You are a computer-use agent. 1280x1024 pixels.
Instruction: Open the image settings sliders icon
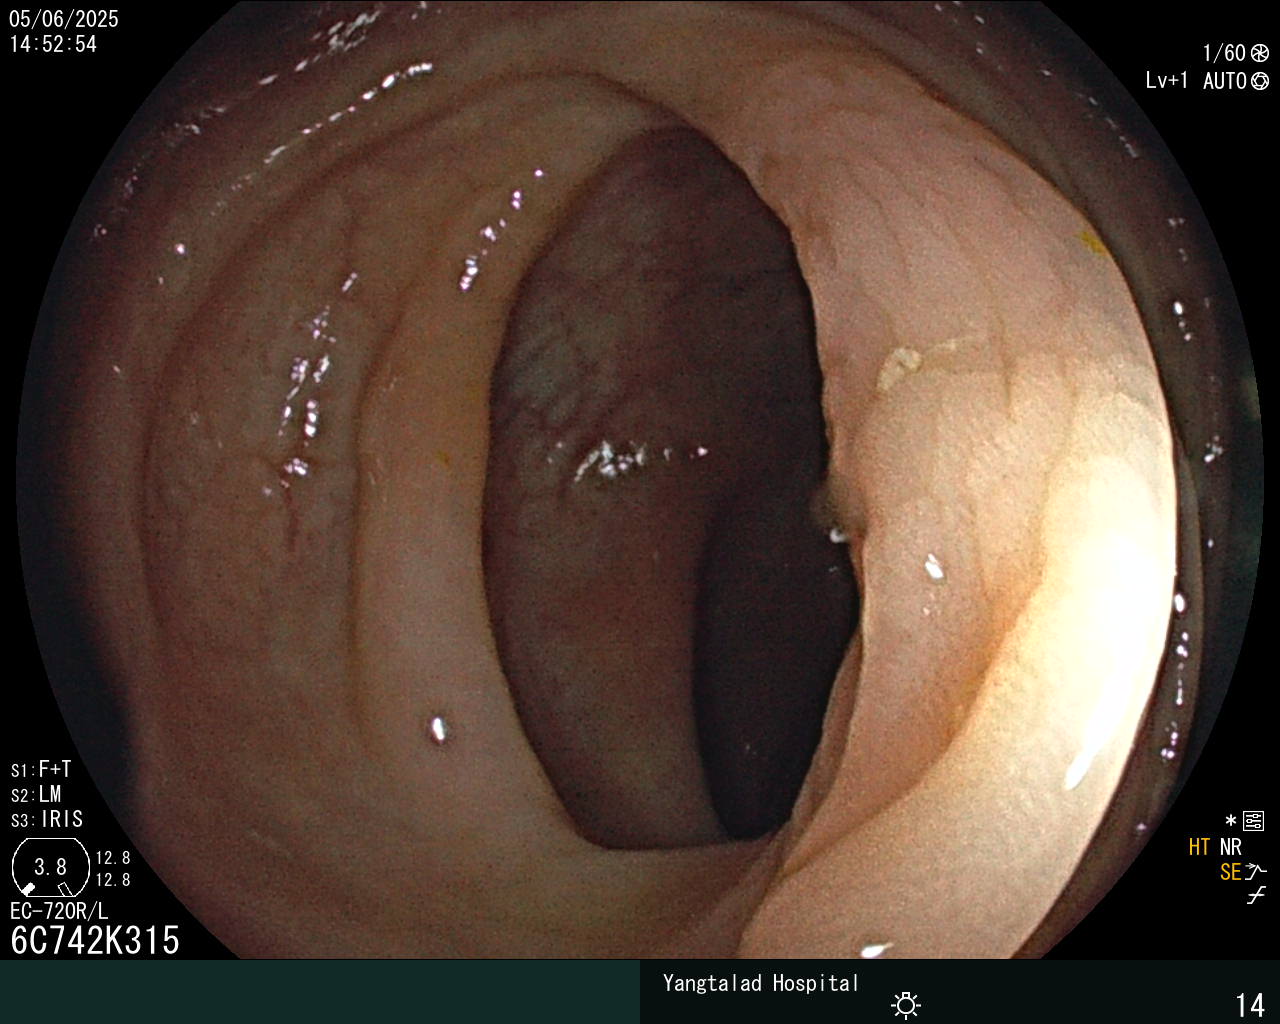(x=1253, y=822)
